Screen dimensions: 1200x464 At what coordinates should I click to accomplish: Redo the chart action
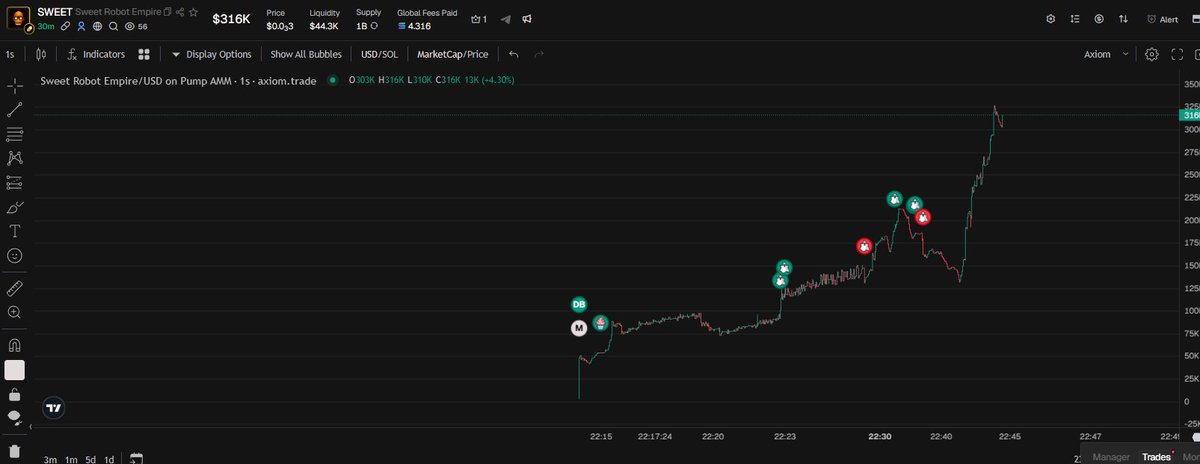(540, 54)
